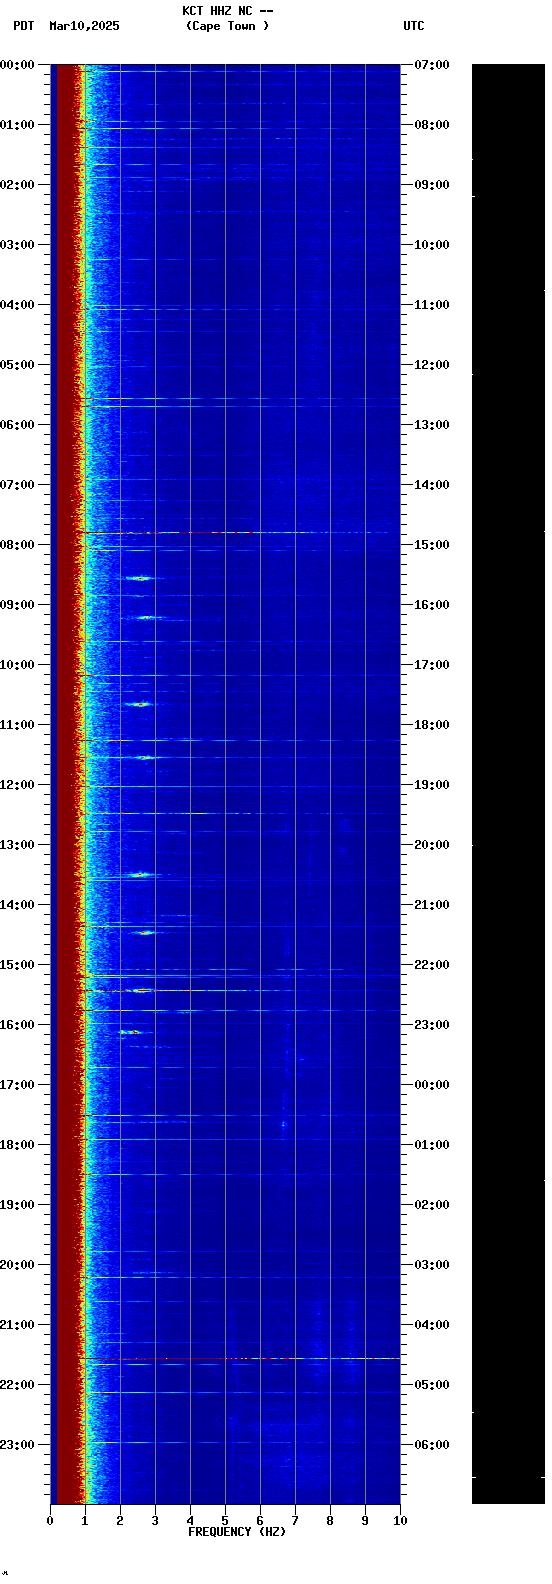Image resolution: width=552 pixels, height=1584 pixels.
Task: Click the PDT axis '16:00' time label
Action: (x=17, y=1025)
